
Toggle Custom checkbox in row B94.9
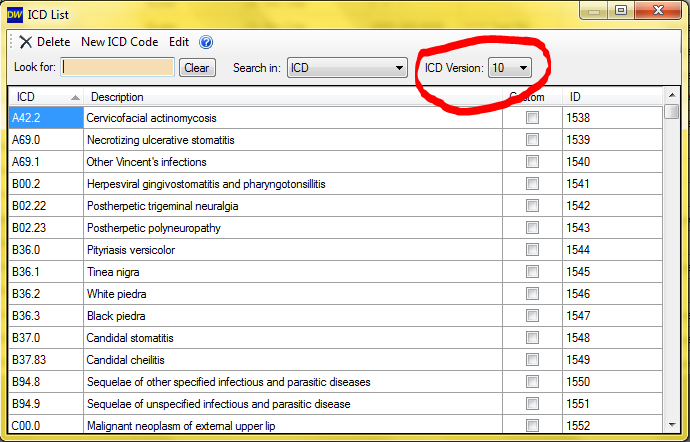click(x=532, y=404)
